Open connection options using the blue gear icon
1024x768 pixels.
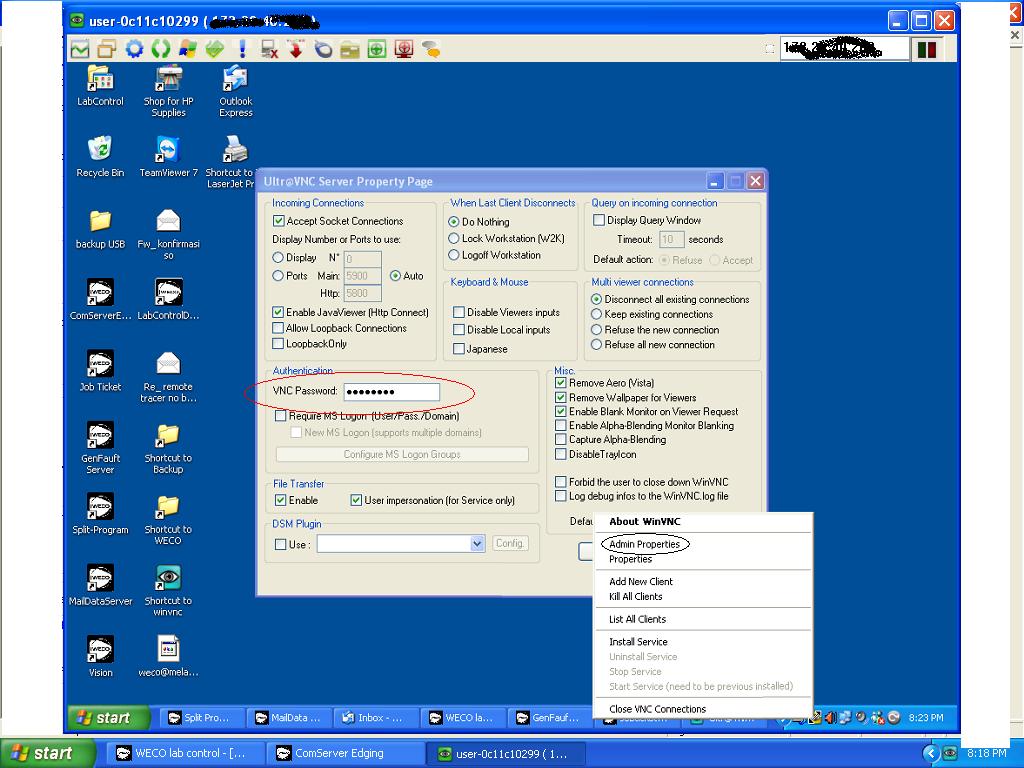pos(134,49)
